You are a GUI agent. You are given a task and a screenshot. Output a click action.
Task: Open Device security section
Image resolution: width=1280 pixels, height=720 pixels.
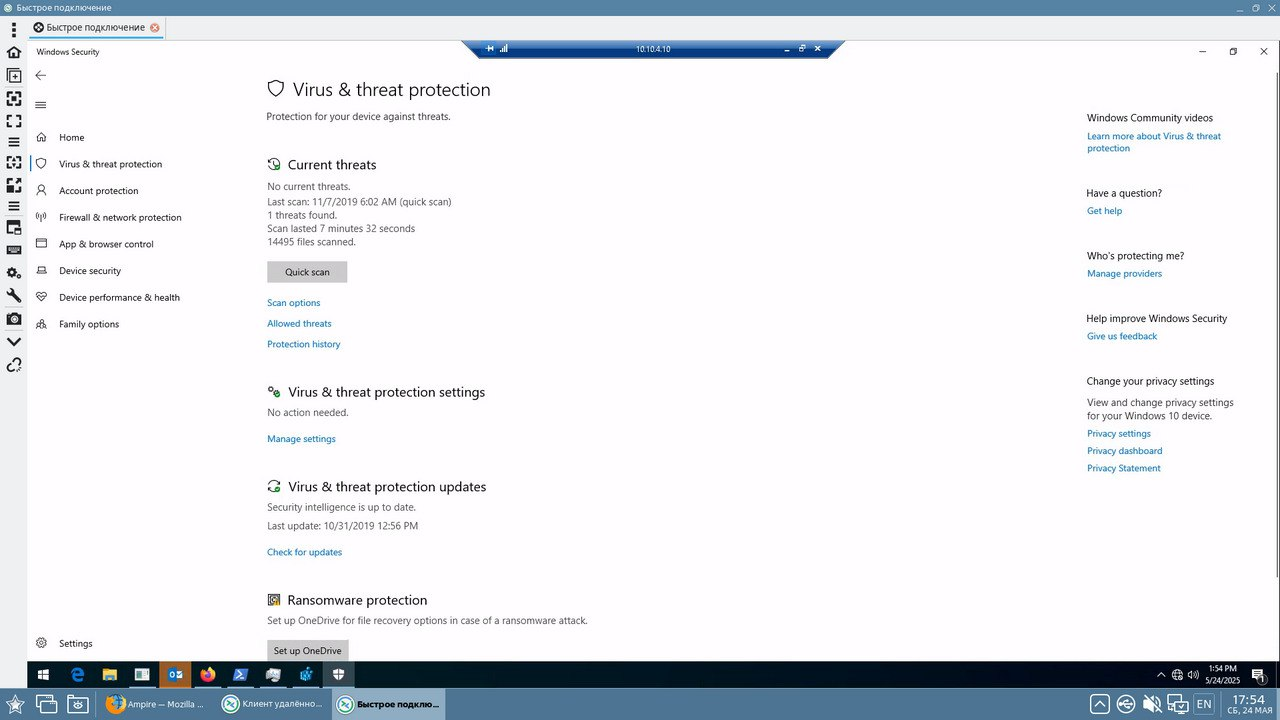90,271
